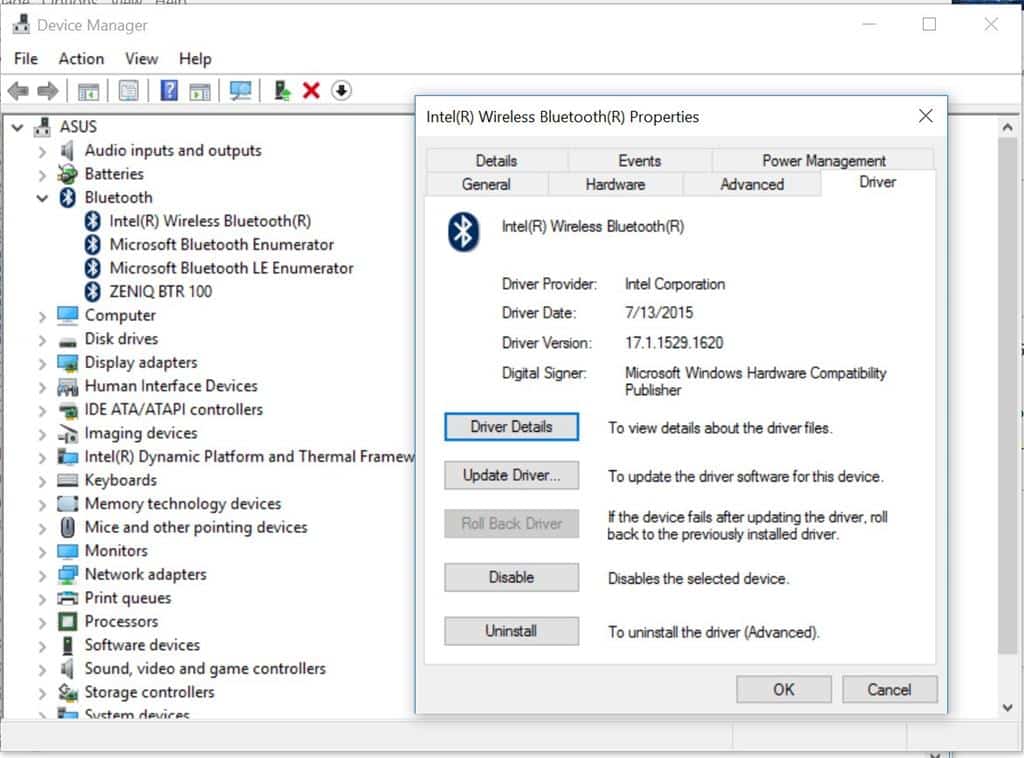Click the scrollbar down arrow at right
This screenshot has width=1024, height=758.
(1008, 707)
